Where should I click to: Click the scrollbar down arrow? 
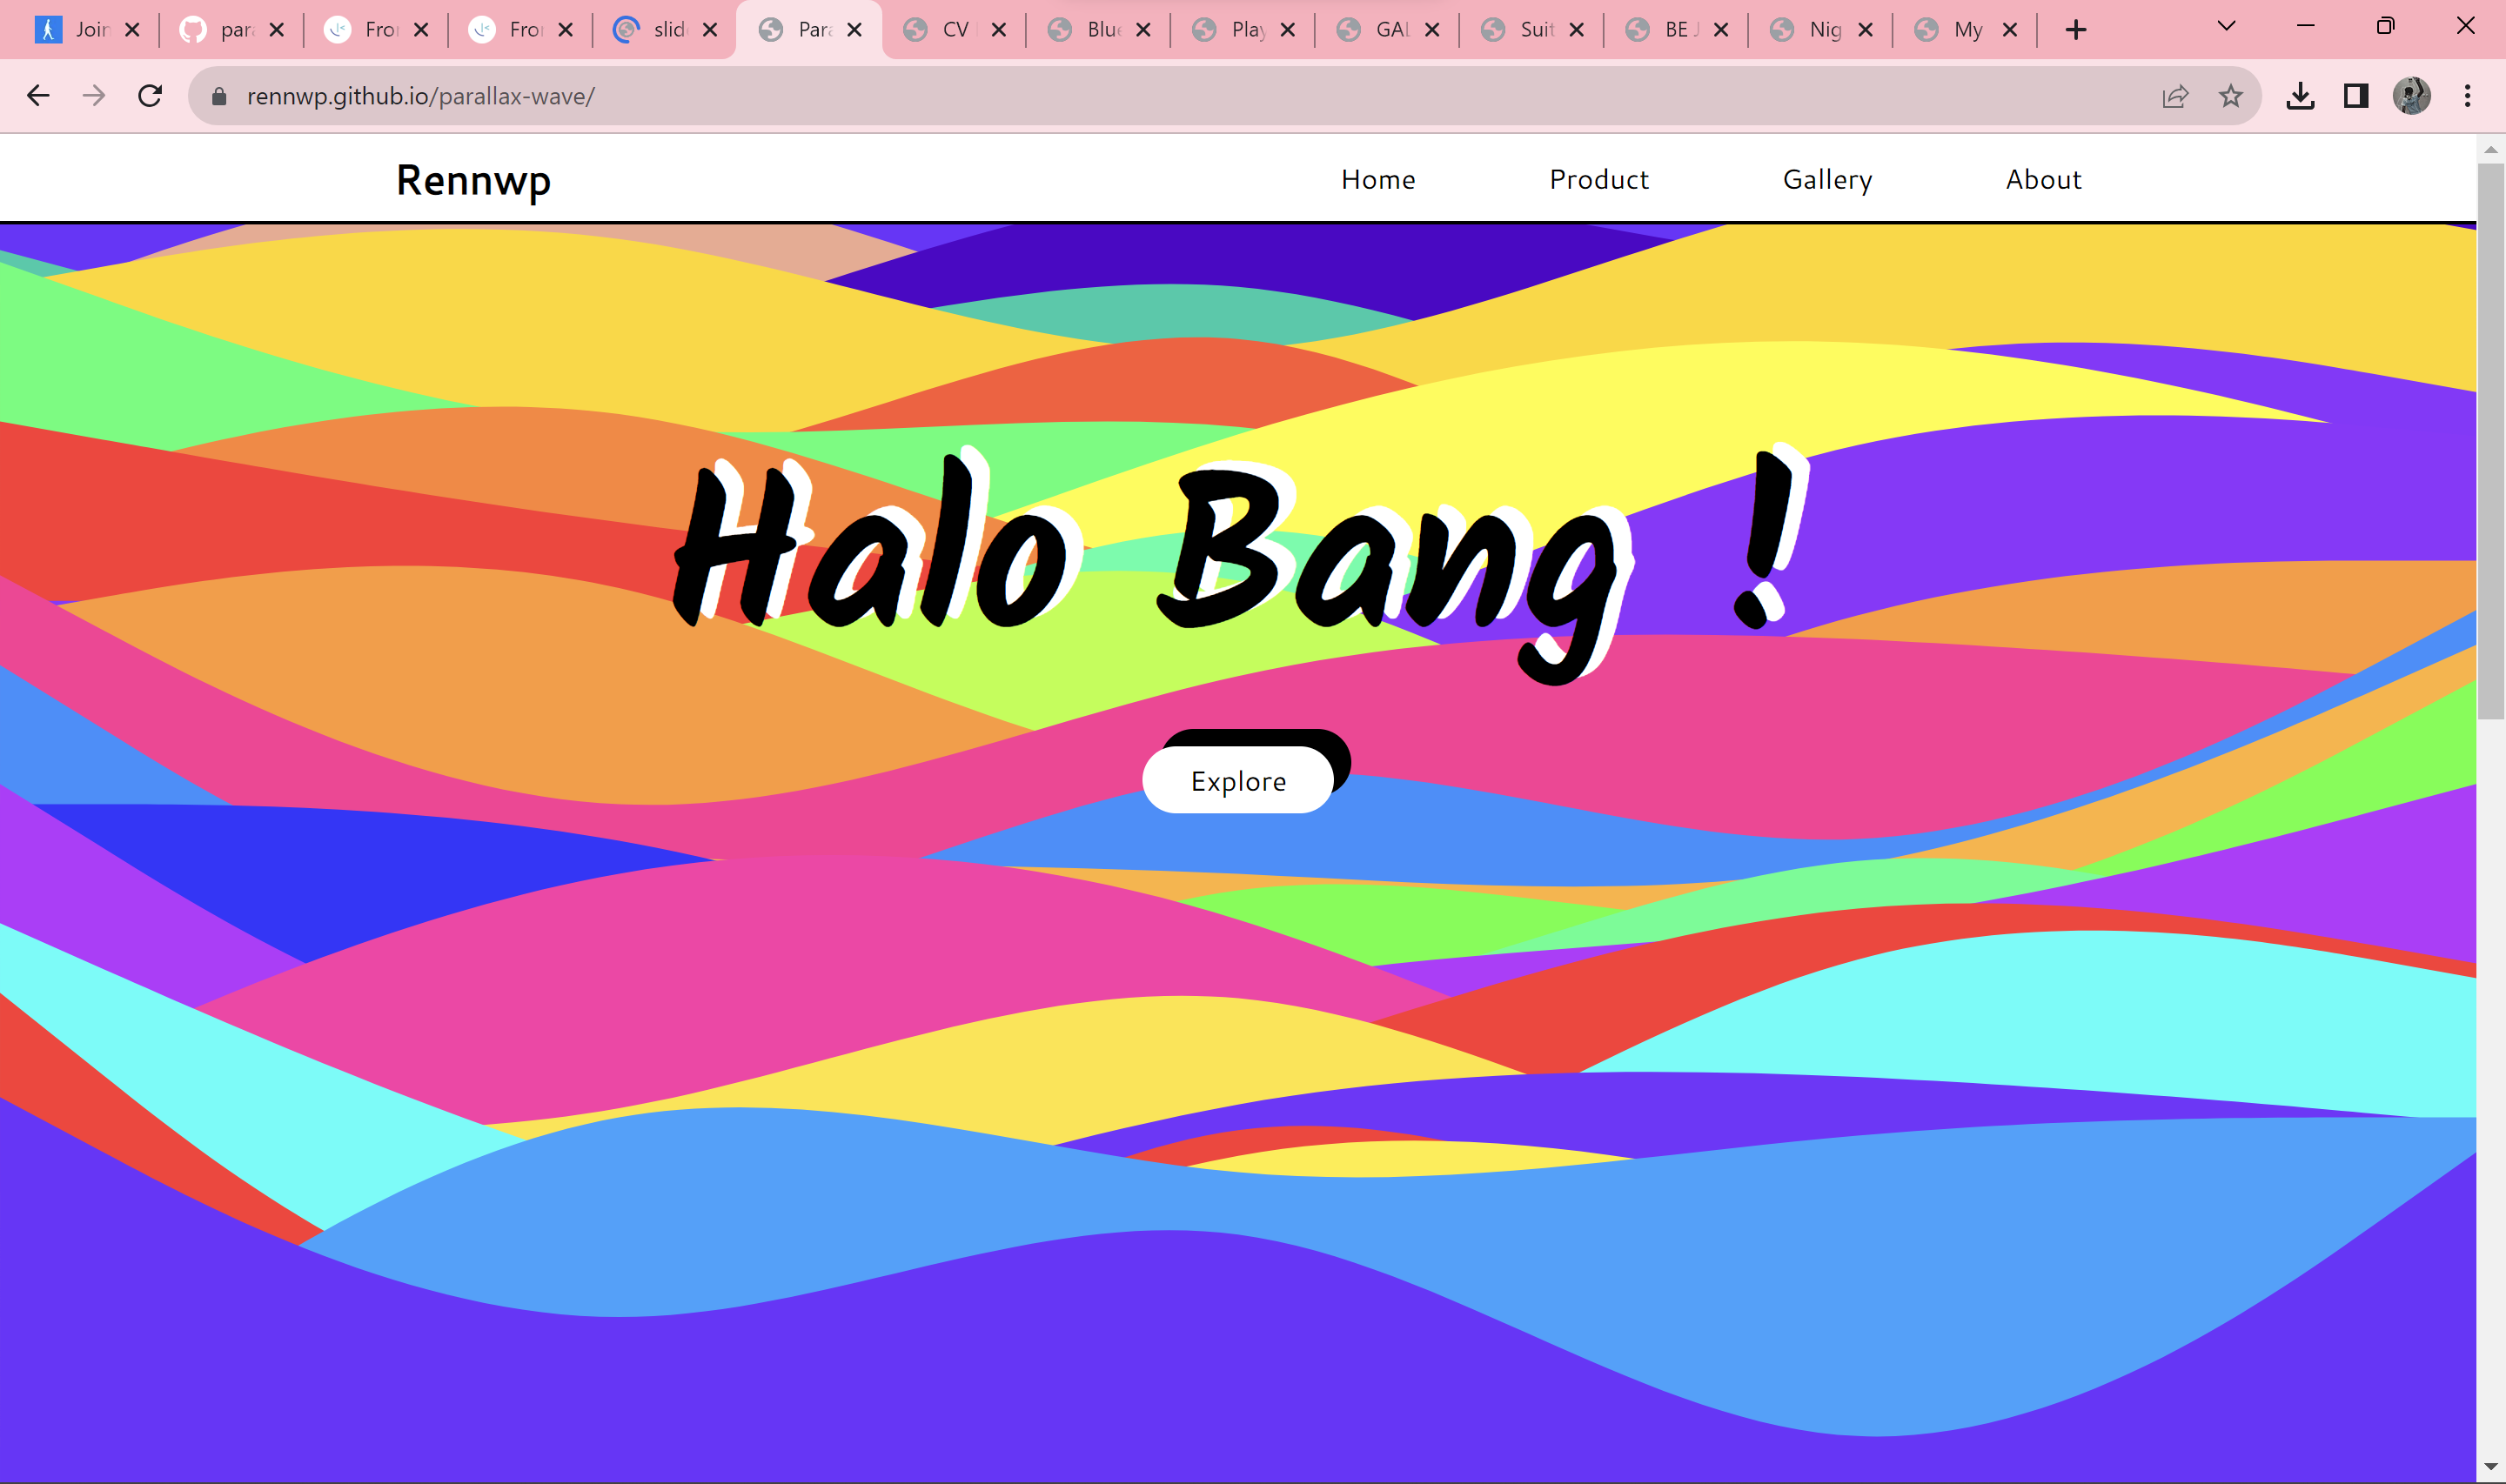(2490, 1468)
